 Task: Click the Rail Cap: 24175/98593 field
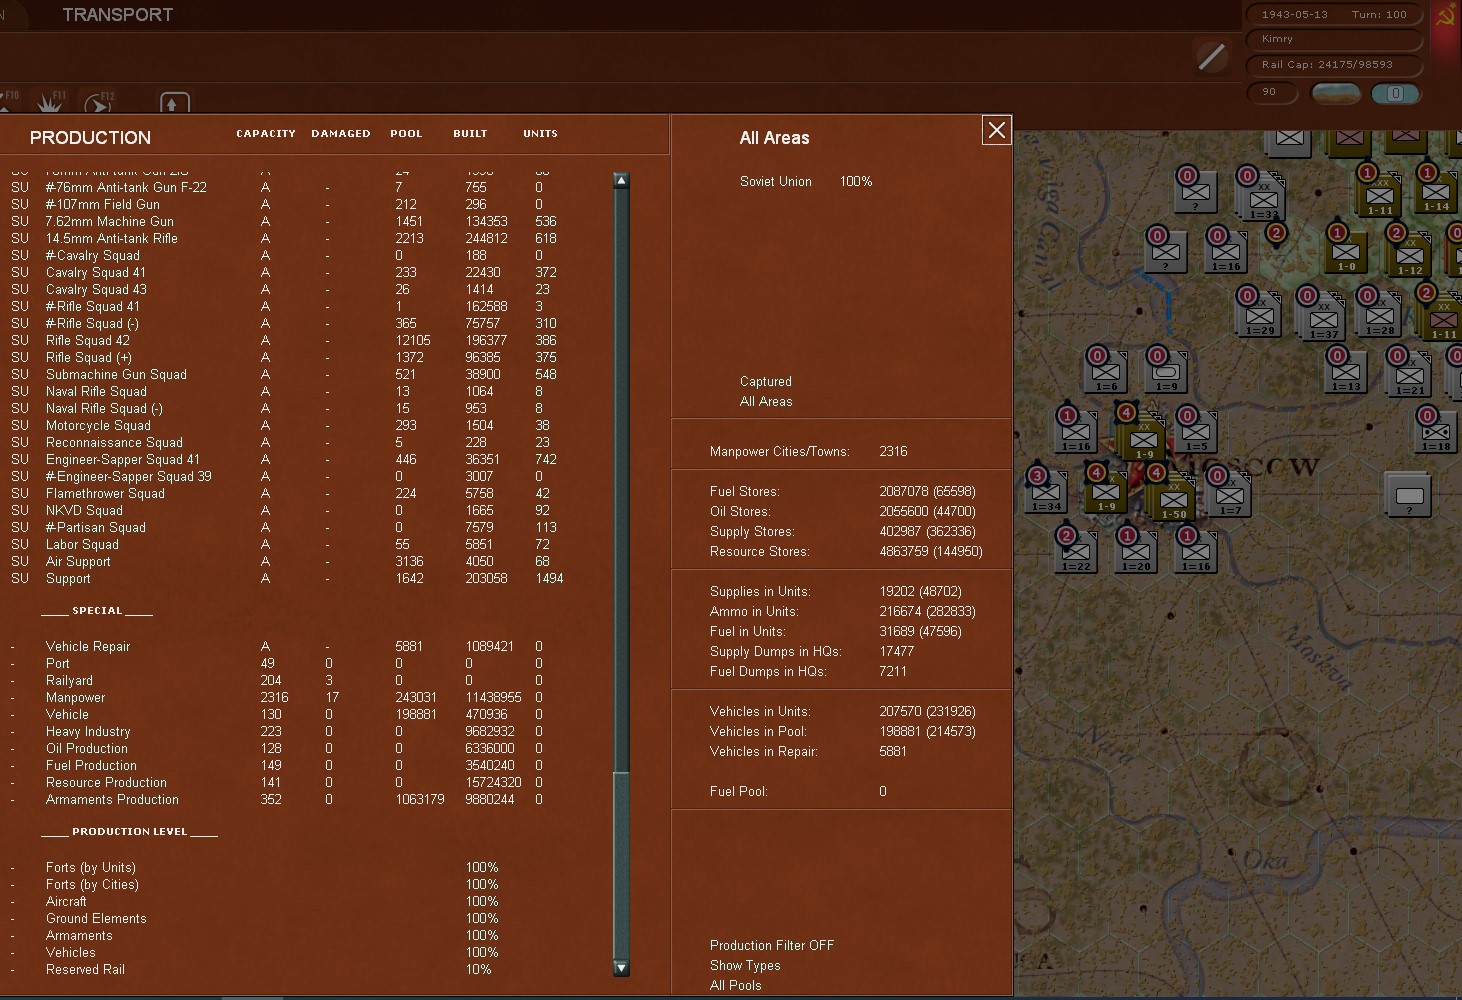click(x=1334, y=65)
